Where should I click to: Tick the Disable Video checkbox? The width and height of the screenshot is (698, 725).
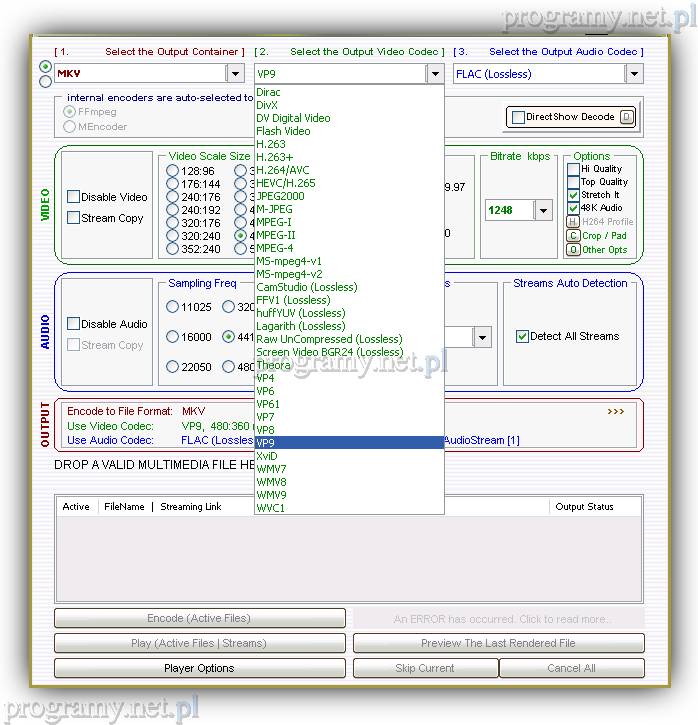(x=74, y=197)
